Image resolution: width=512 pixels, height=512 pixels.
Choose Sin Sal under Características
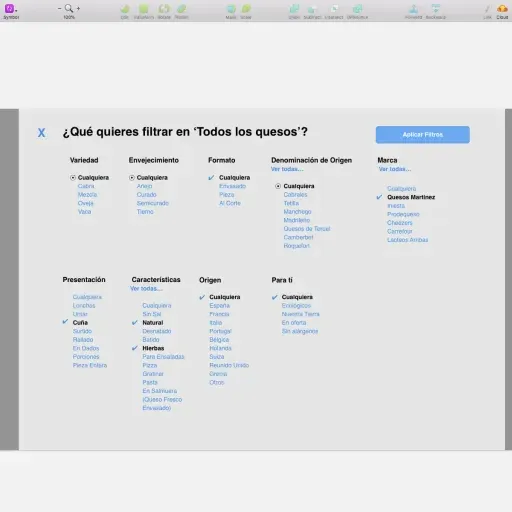click(x=152, y=314)
